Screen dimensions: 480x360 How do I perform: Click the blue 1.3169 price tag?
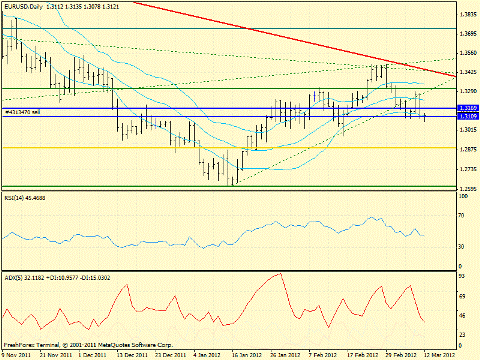(x=468, y=108)
